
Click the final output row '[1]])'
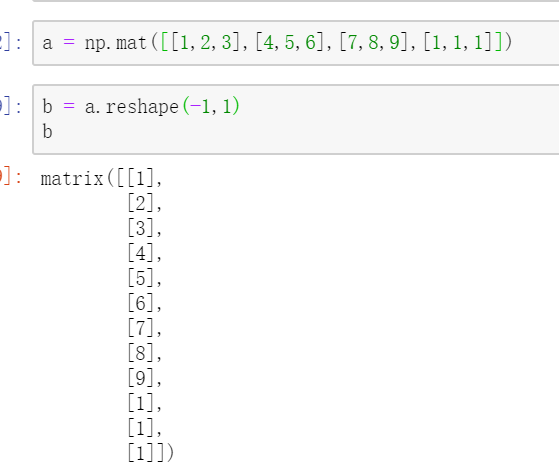[x=151, y=453]
